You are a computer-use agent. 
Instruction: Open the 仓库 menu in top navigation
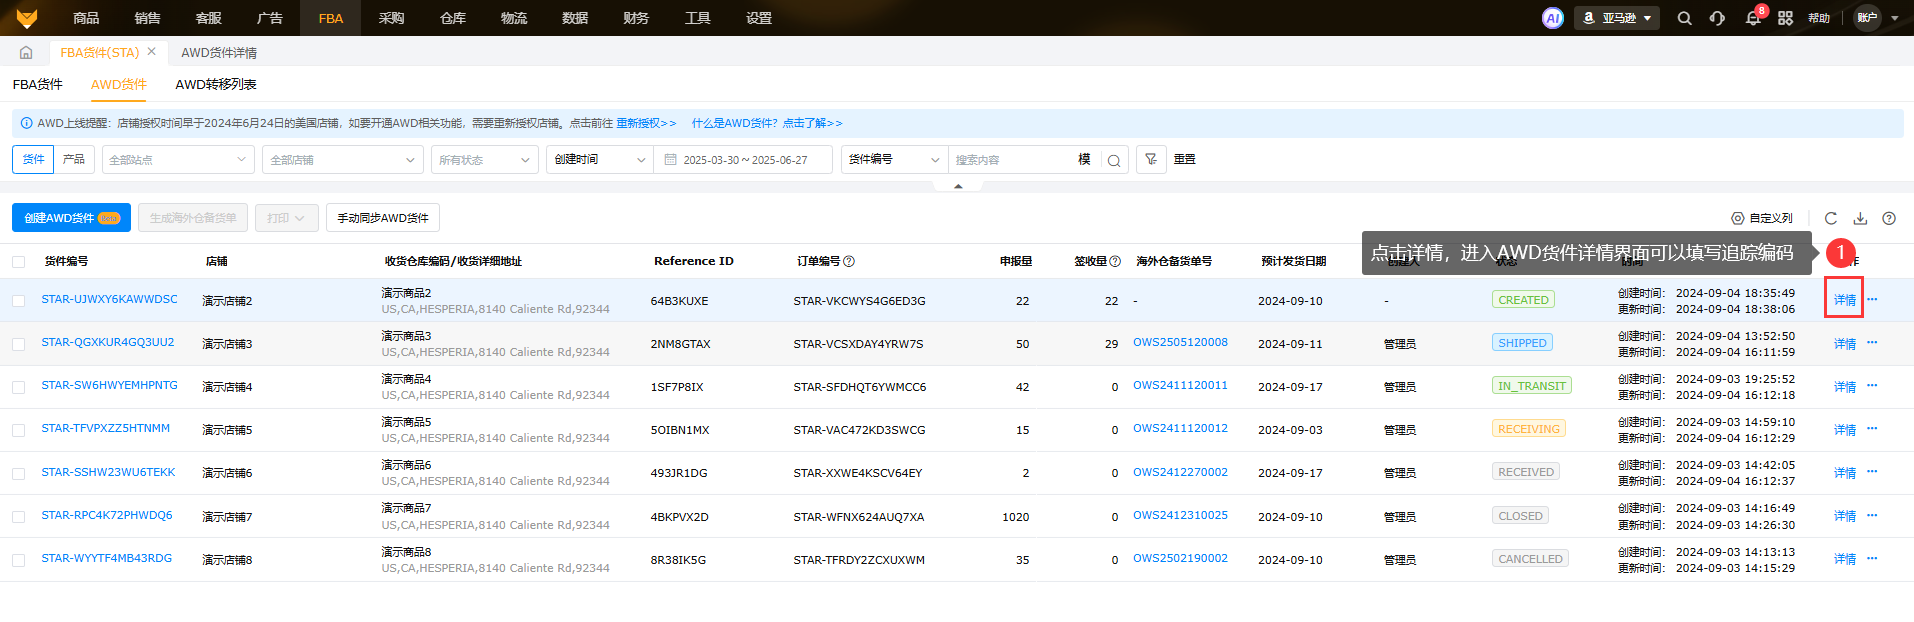(x=453, y=18)
